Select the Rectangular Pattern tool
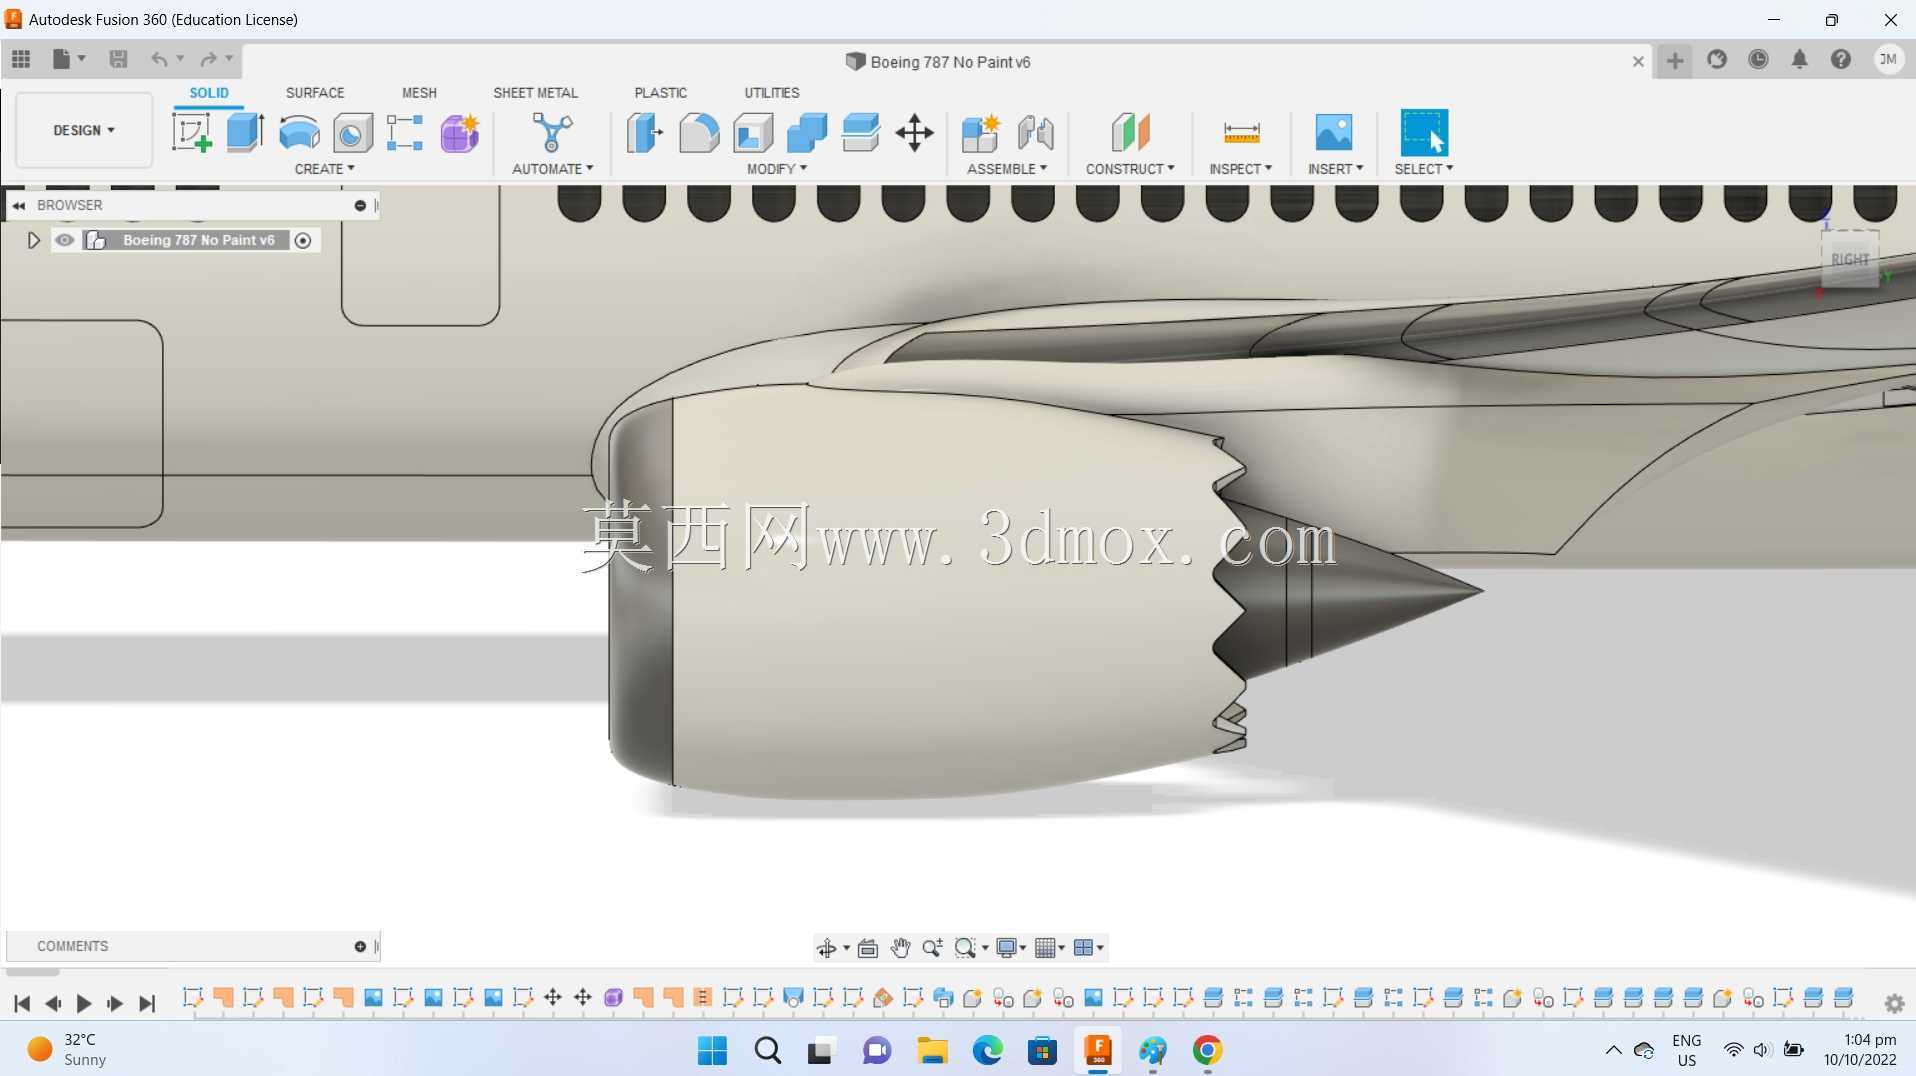This screenshot has width=1916, height=1076. pos(405,132)
